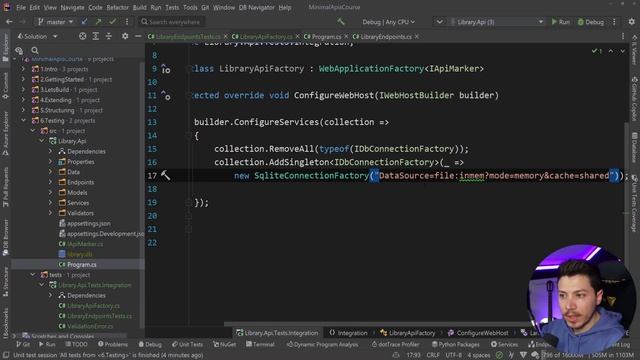Select Program.cs in the solution tree

[82, 264]
